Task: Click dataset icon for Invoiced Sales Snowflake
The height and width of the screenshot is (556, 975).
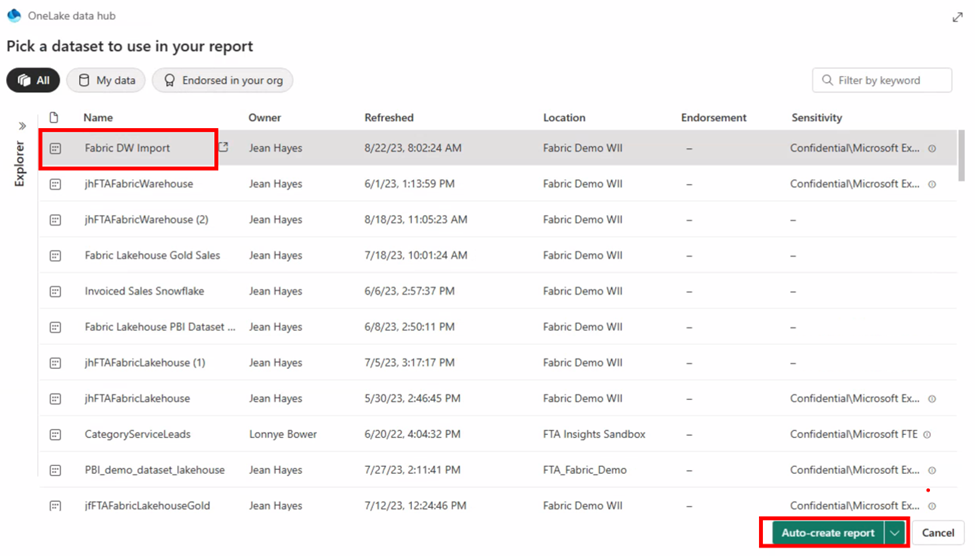Action: [55, 291]
